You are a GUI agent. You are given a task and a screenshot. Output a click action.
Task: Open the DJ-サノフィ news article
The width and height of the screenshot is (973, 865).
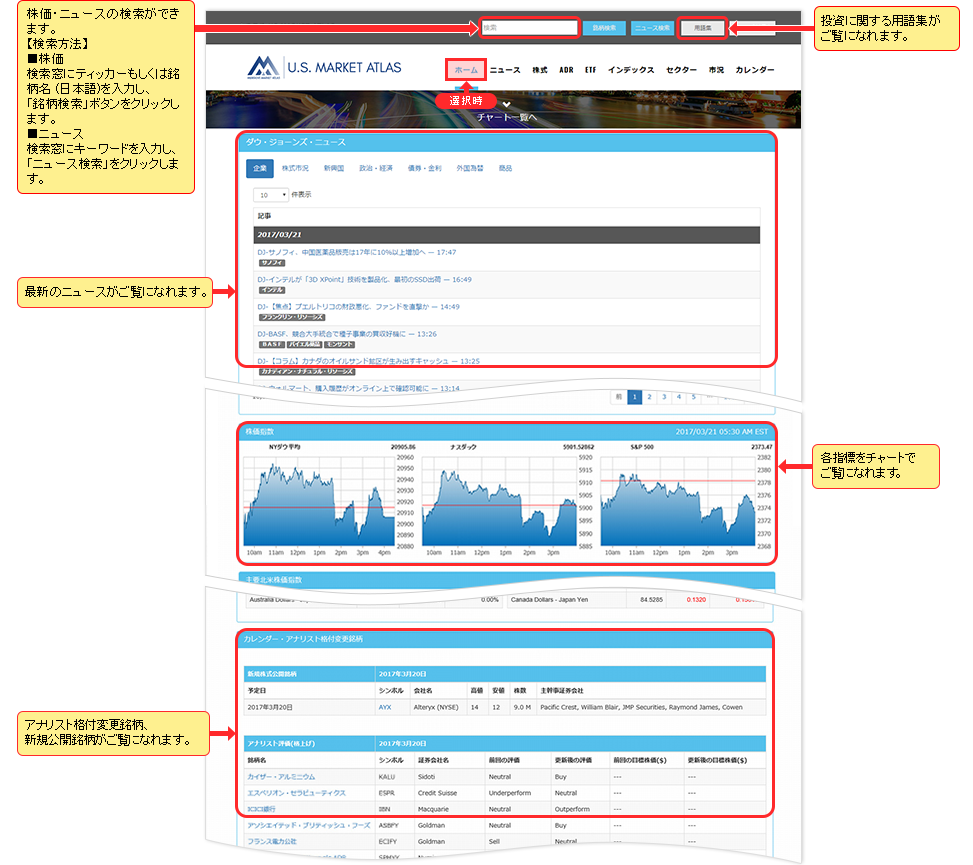(357, 253)
